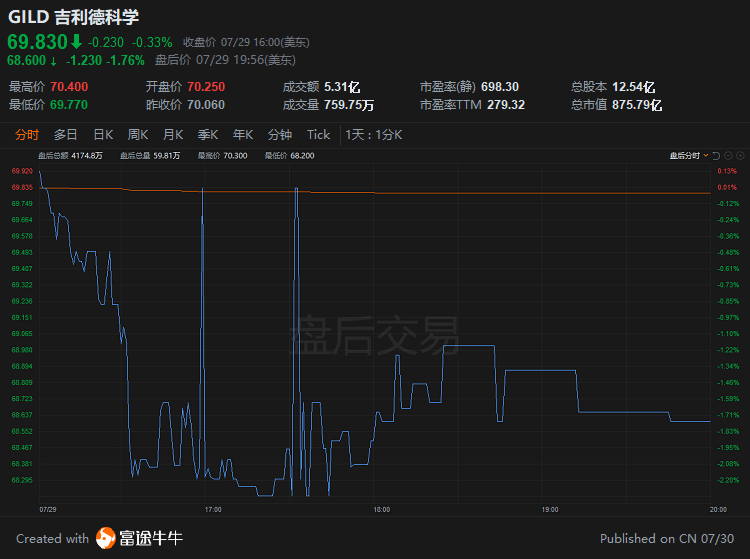Screen dimensions: 750x559
Task: Click the Futu bull logo icon
Action: tap(106, 539)
